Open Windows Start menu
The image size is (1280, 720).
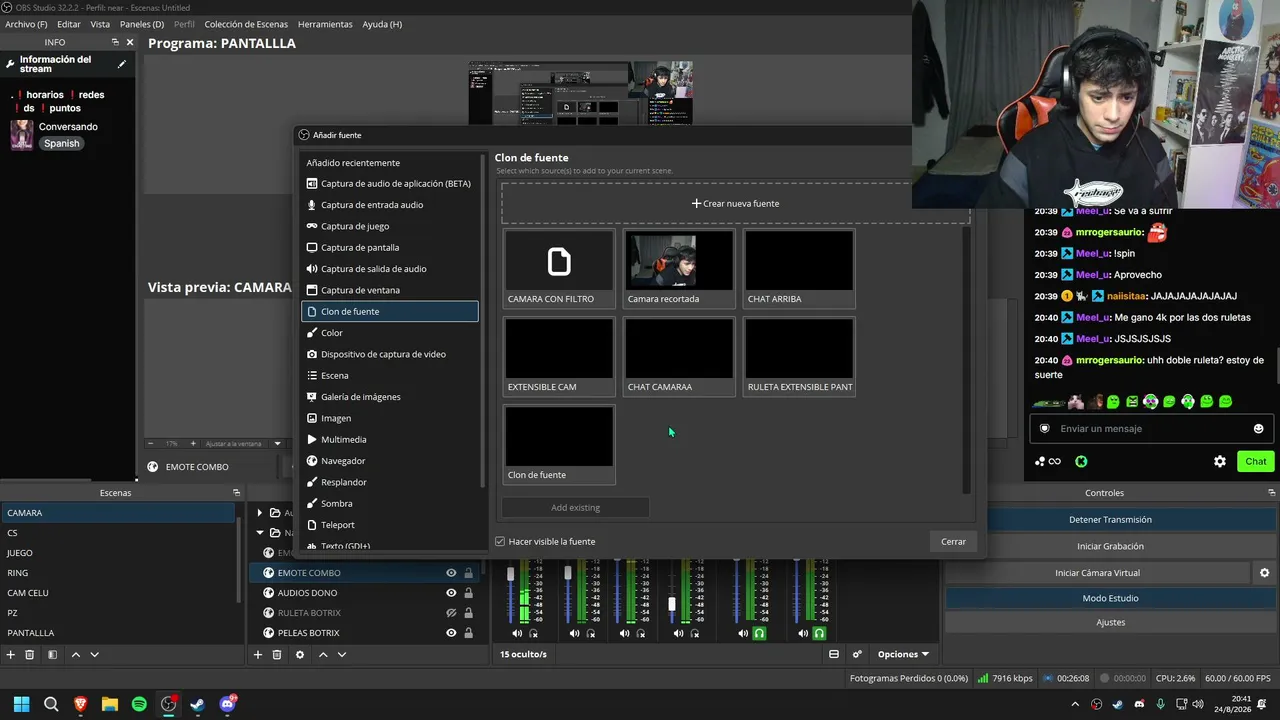coord(21,704)
